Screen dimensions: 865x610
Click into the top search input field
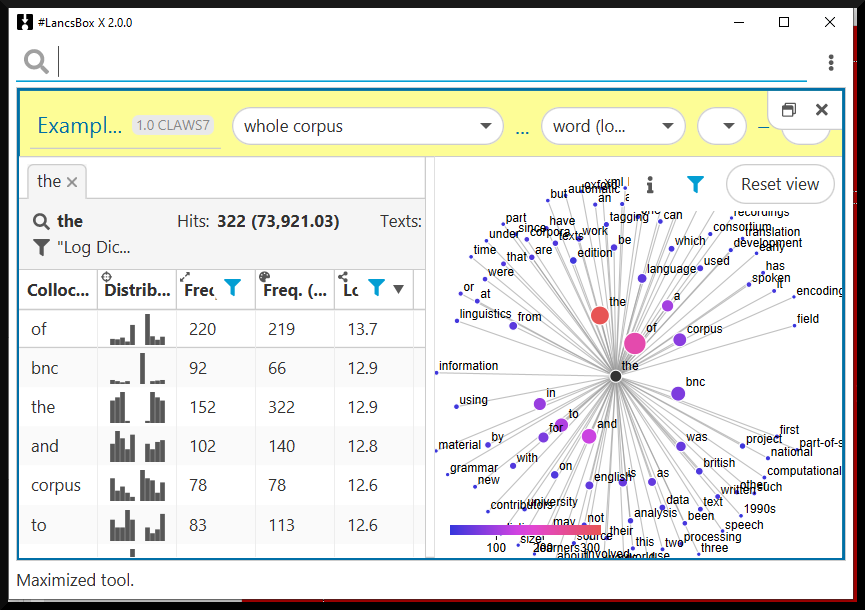[x=430, y=62]
